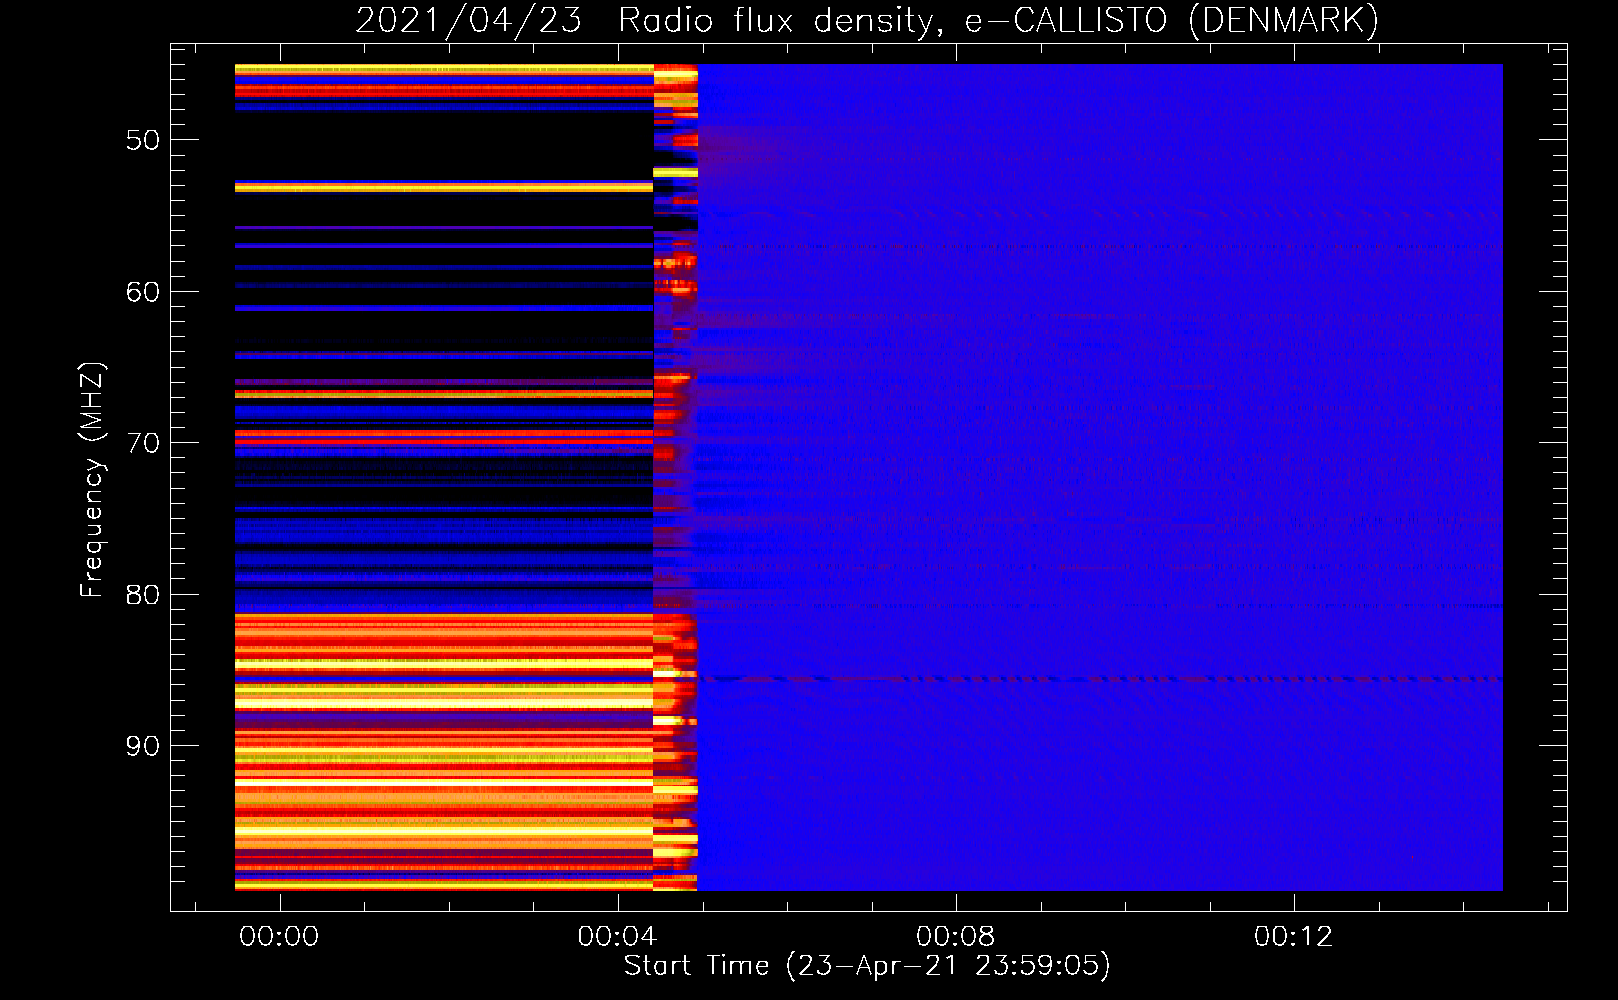Click the 00:08 time tick label
This screenshot has width=1618, height=1000.
click(956, 936)
